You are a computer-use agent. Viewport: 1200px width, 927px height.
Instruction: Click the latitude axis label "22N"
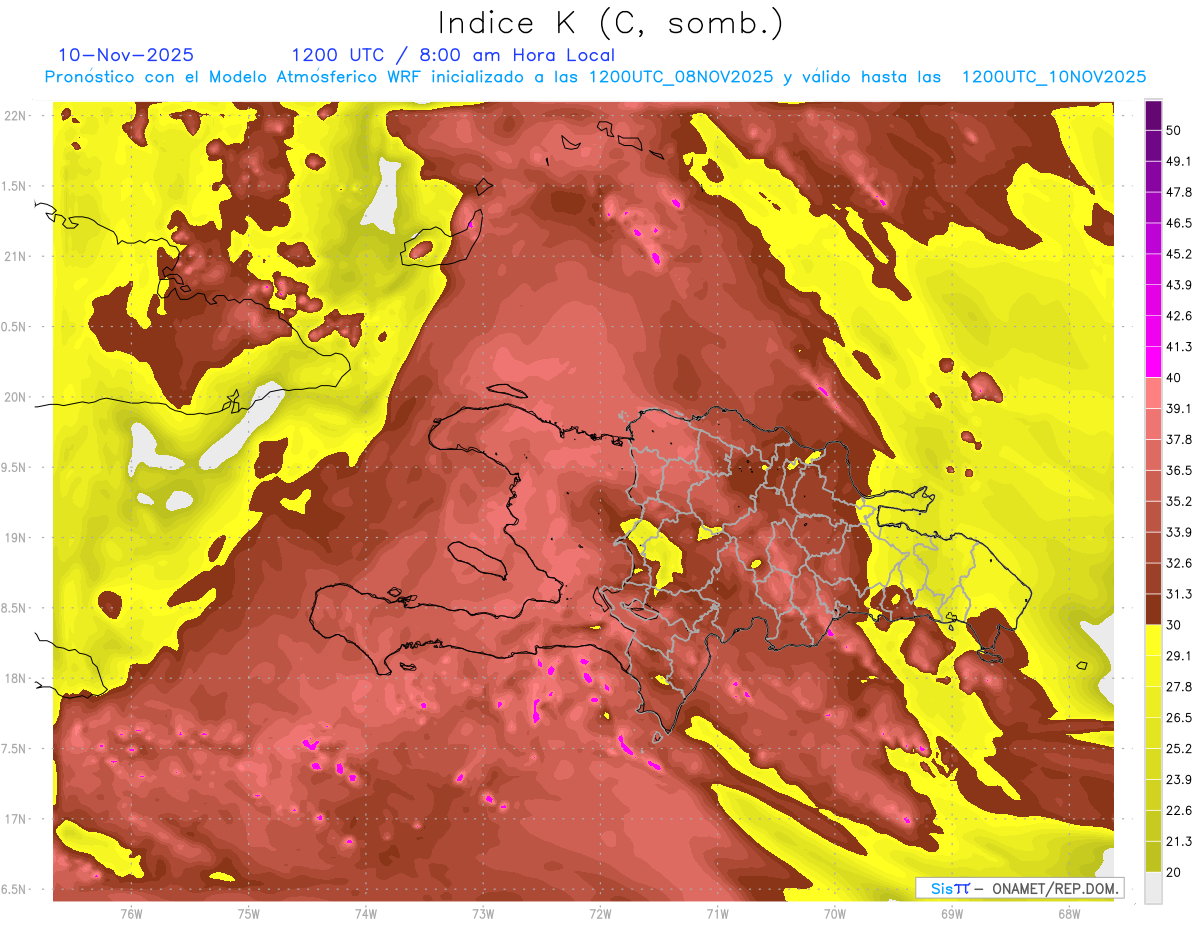pyautogui.click(x=16, y=115)
